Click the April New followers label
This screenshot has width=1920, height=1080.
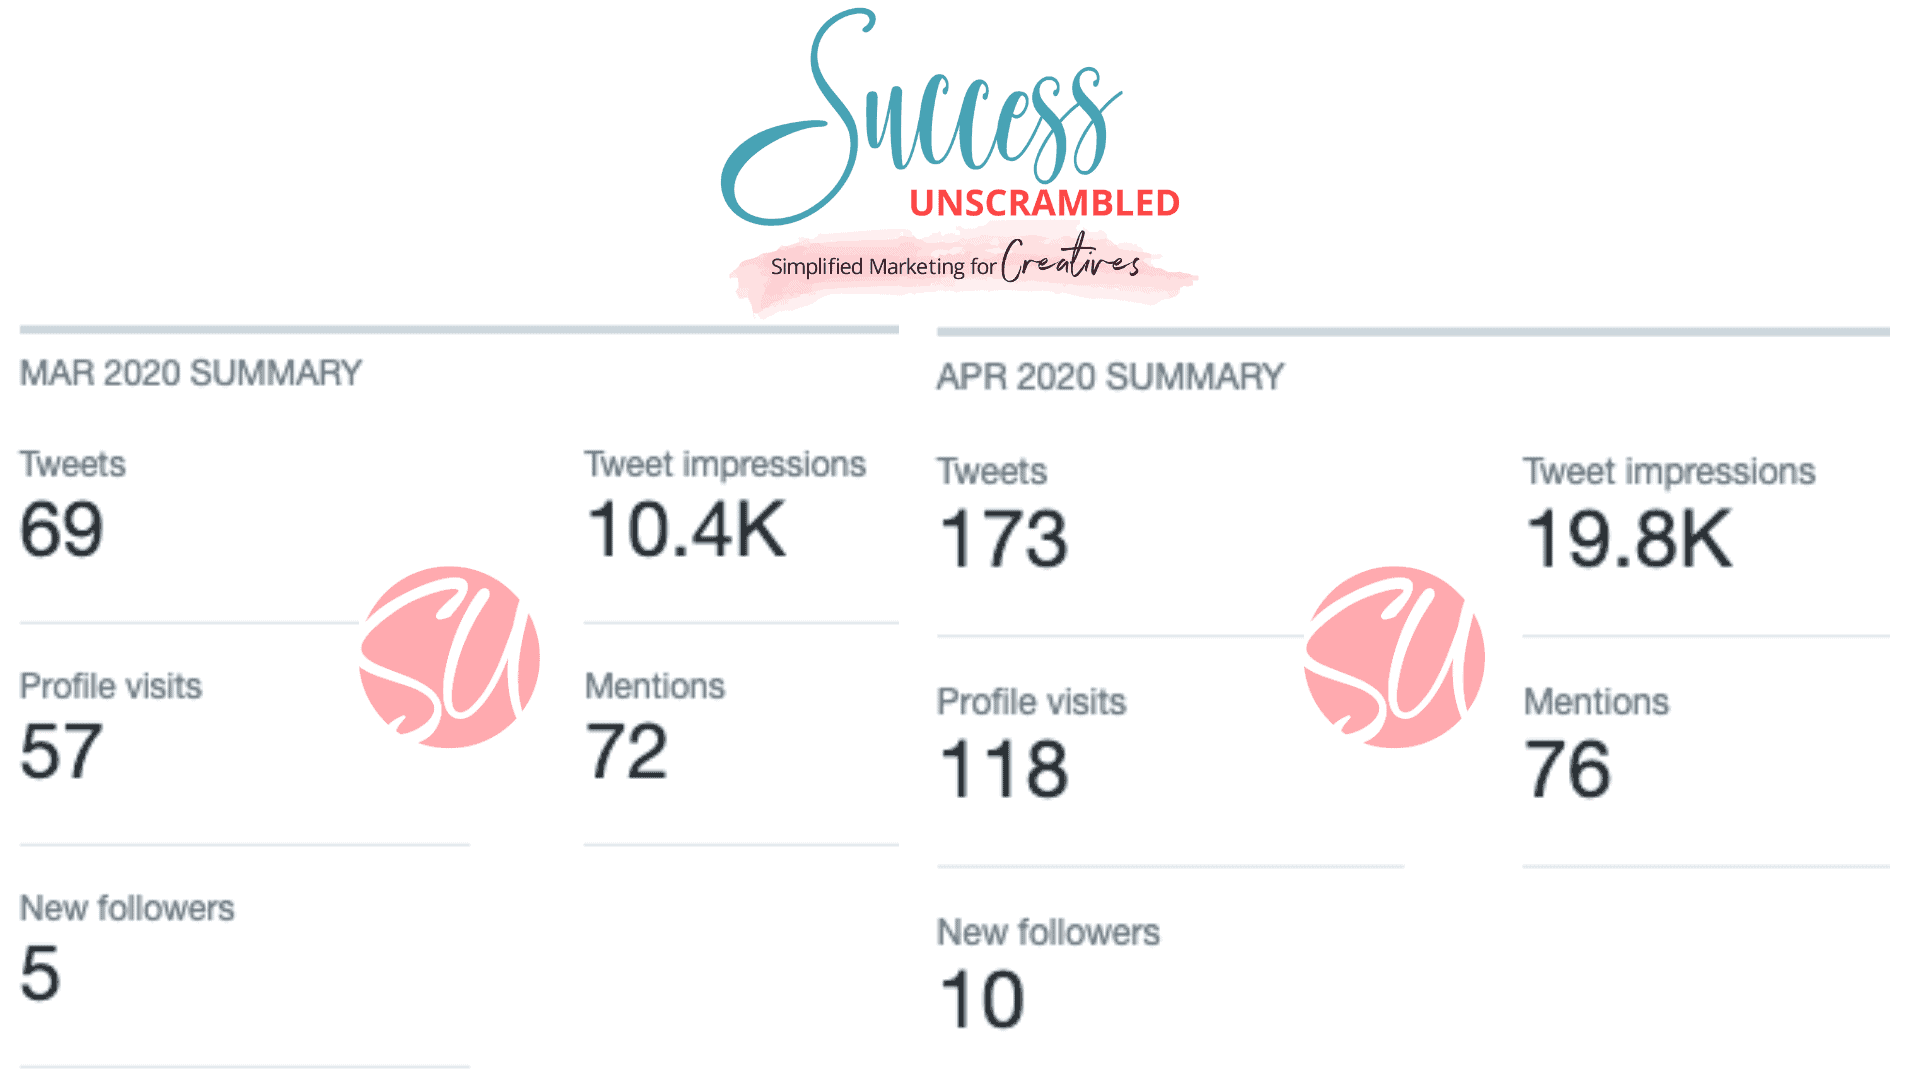coord(1048,933)
